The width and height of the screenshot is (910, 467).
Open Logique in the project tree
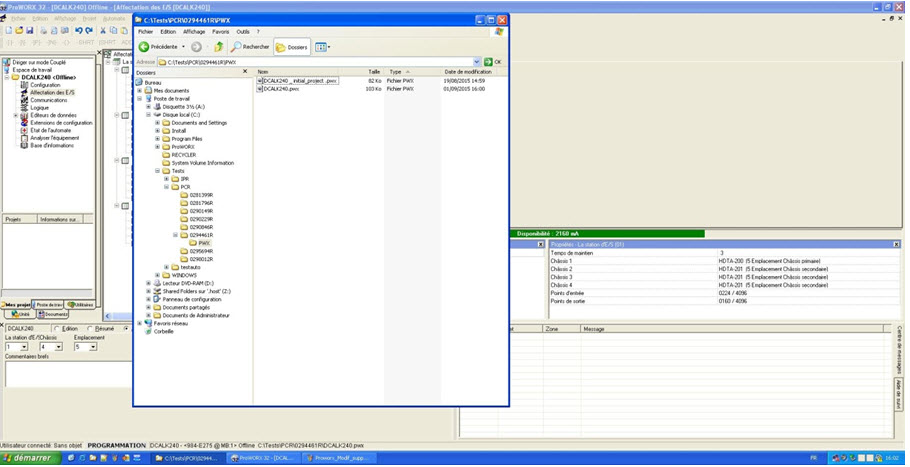pos(39,108)
